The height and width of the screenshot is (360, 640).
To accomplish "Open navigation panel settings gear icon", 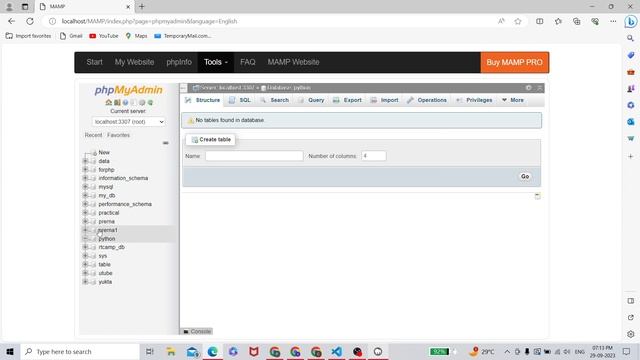I will [x=142, y=102].
